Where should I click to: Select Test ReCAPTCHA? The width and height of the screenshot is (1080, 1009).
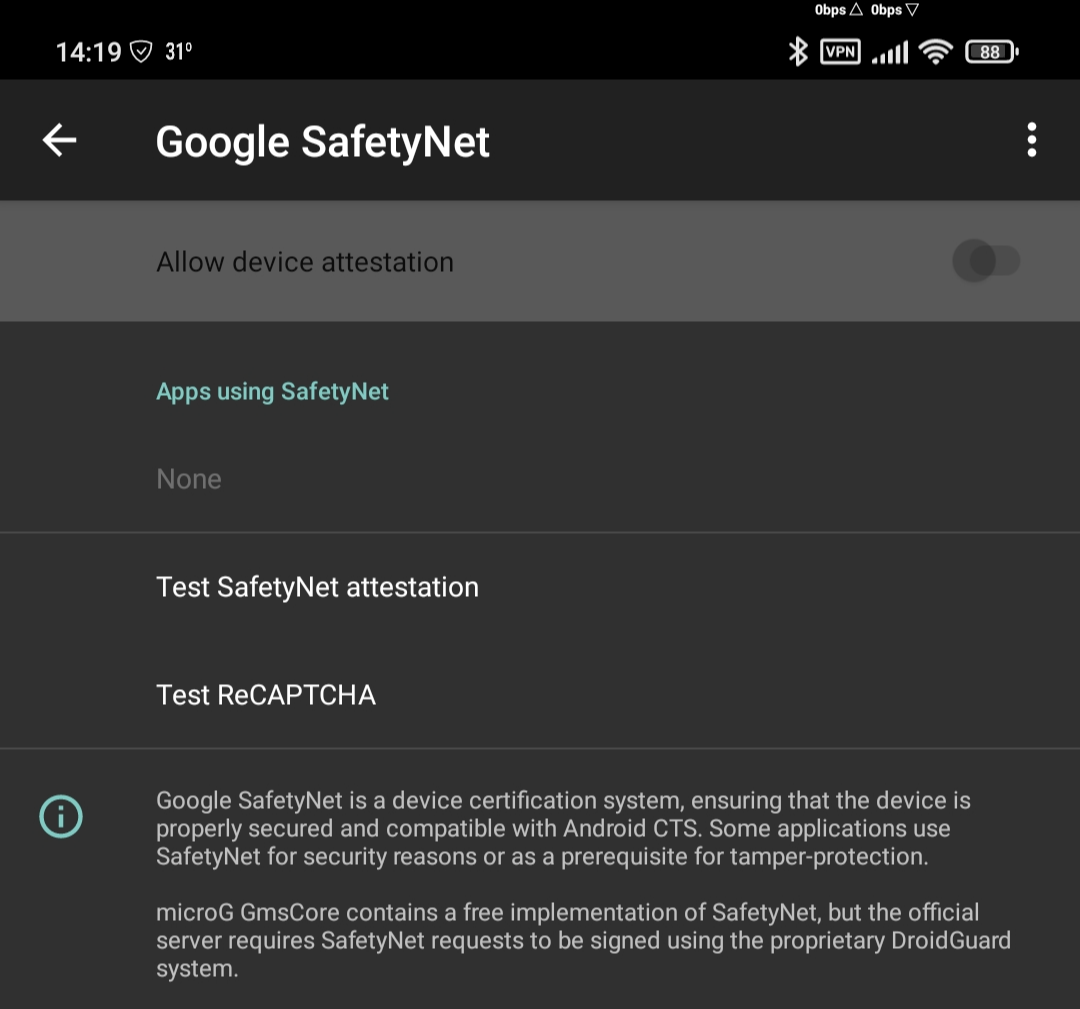(x=540, y=695)
